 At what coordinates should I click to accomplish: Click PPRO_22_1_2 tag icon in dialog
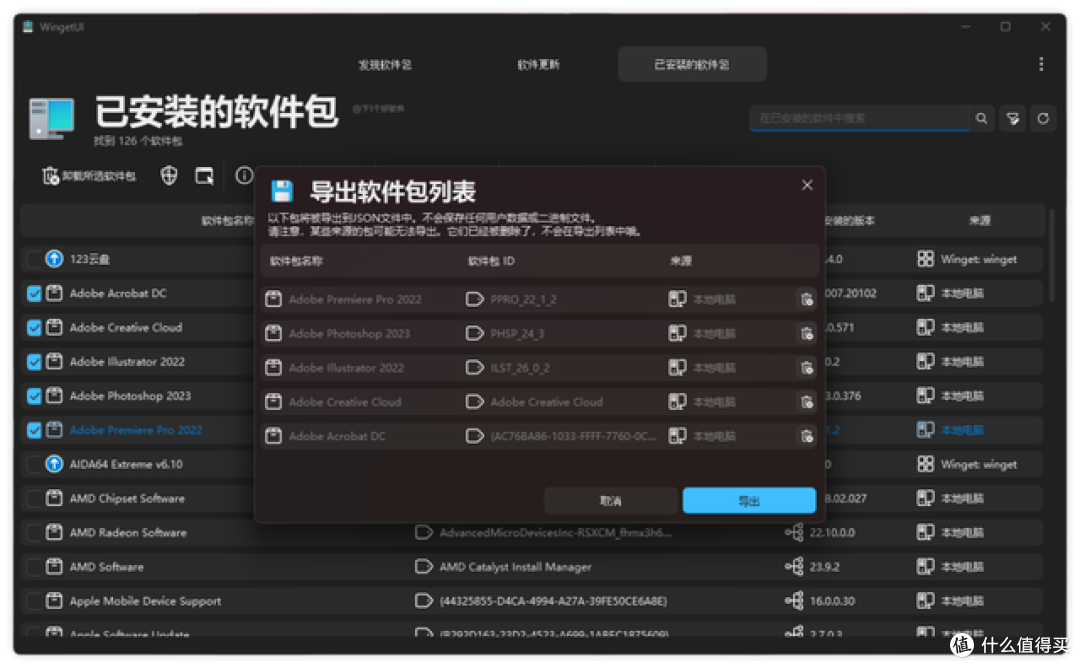[x=475, y=300]
